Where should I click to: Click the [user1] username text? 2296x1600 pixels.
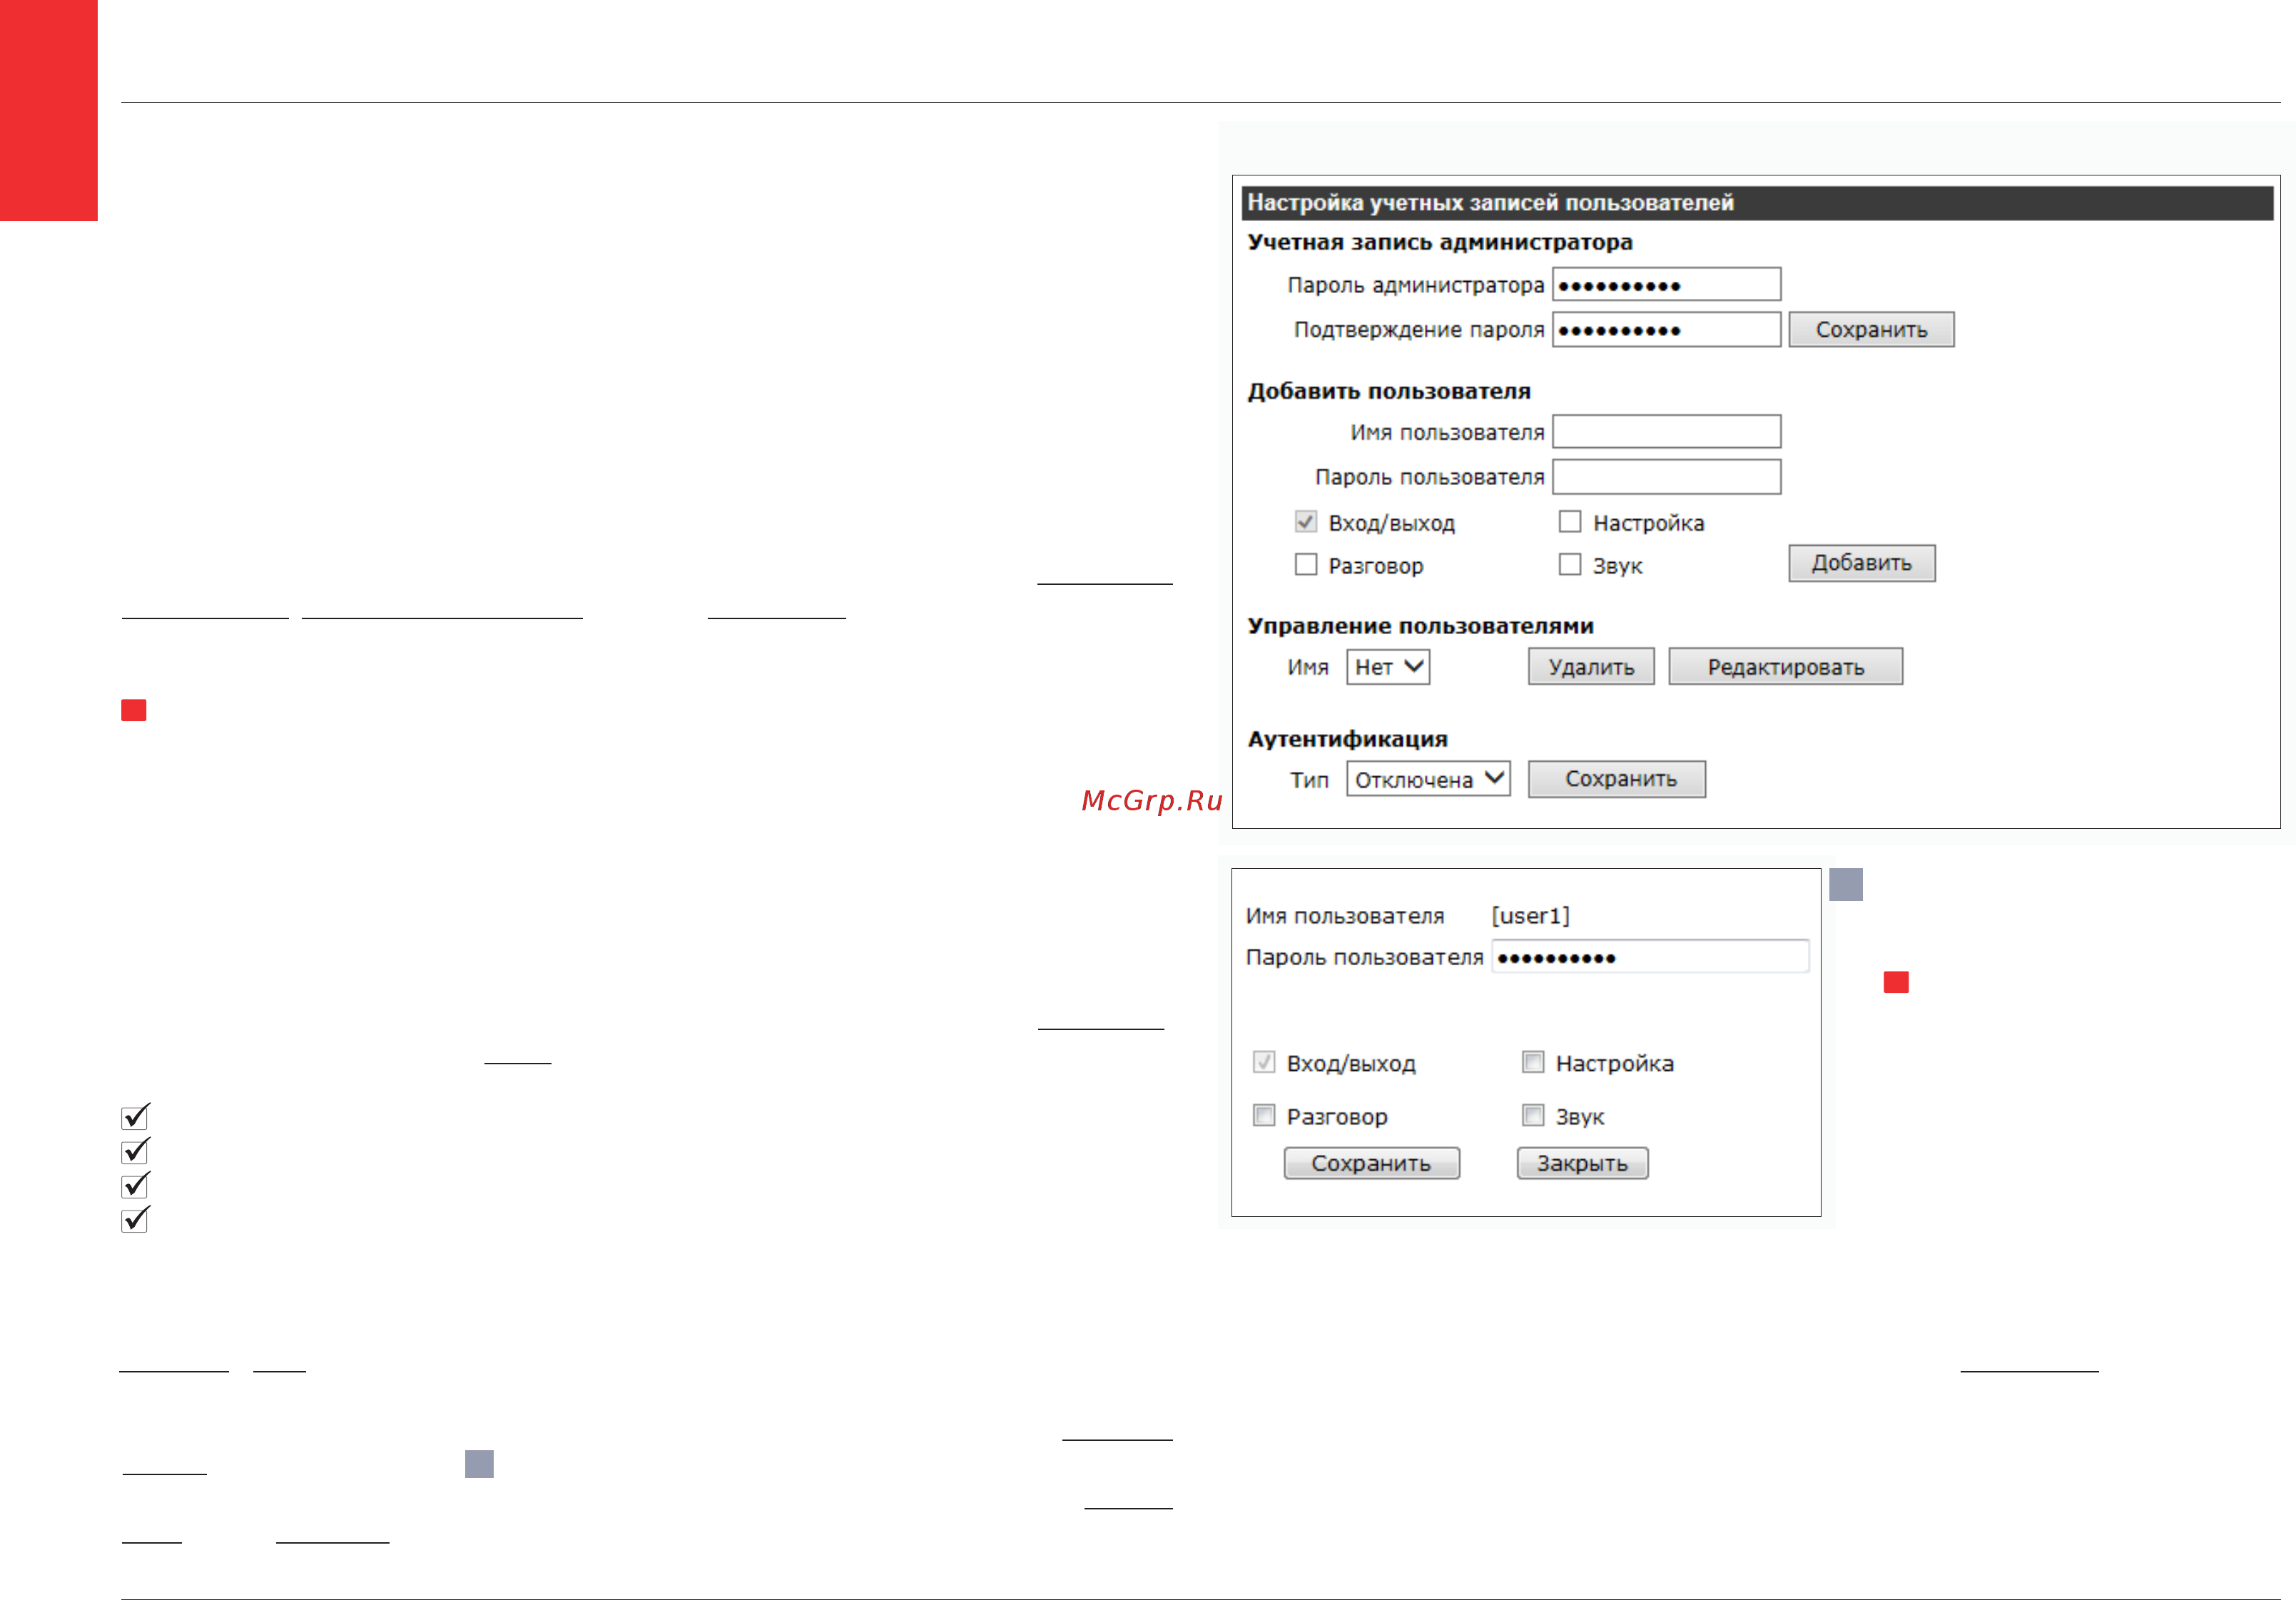pos(1530,916)
